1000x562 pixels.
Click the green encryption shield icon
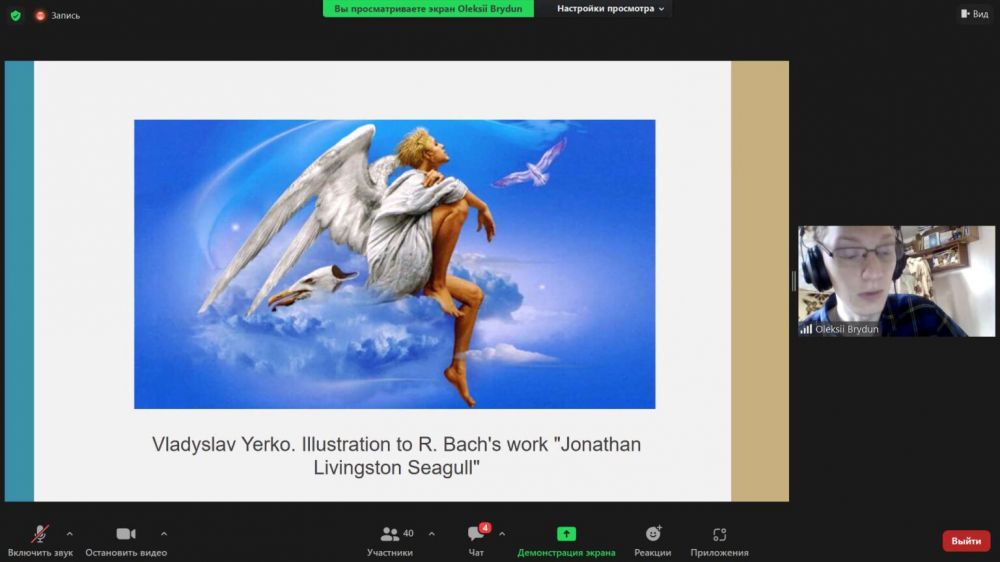tap(15, 15)
